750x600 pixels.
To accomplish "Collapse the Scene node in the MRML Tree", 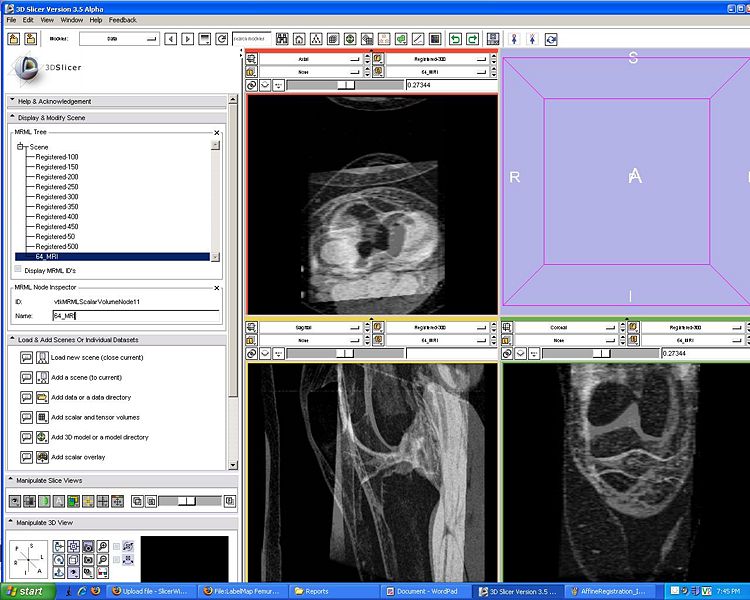I will [x=19, y=147].
